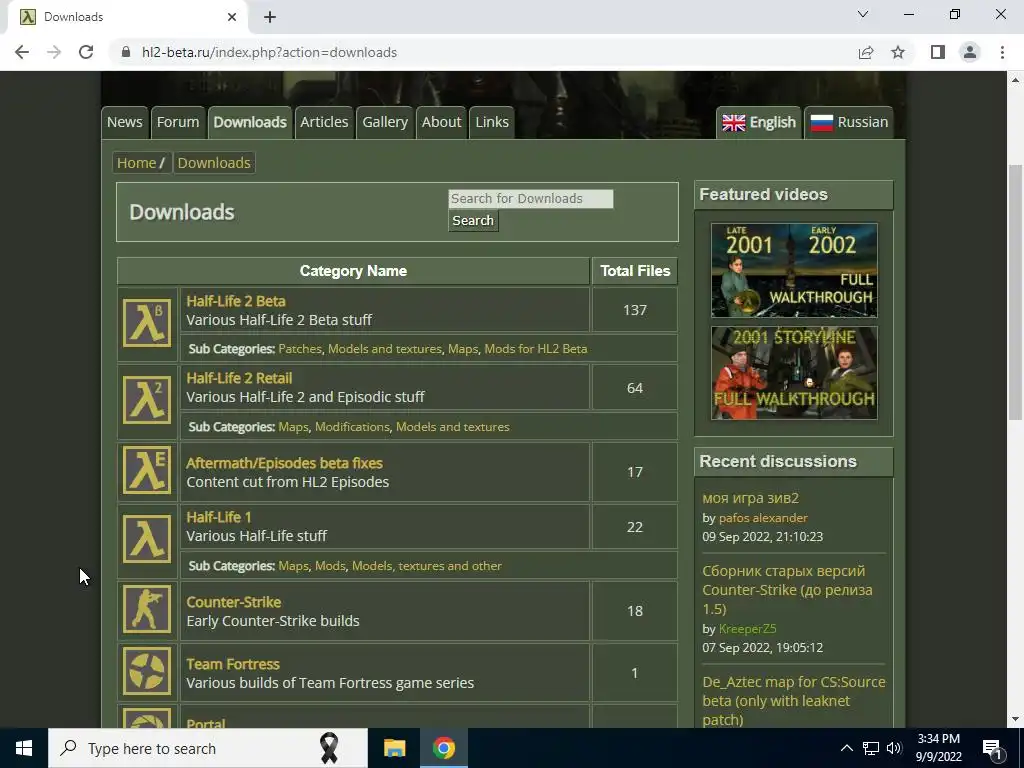1024x768 pixels.
Task: Open the Chrome profile avatar
Action: tap(970, 52)
